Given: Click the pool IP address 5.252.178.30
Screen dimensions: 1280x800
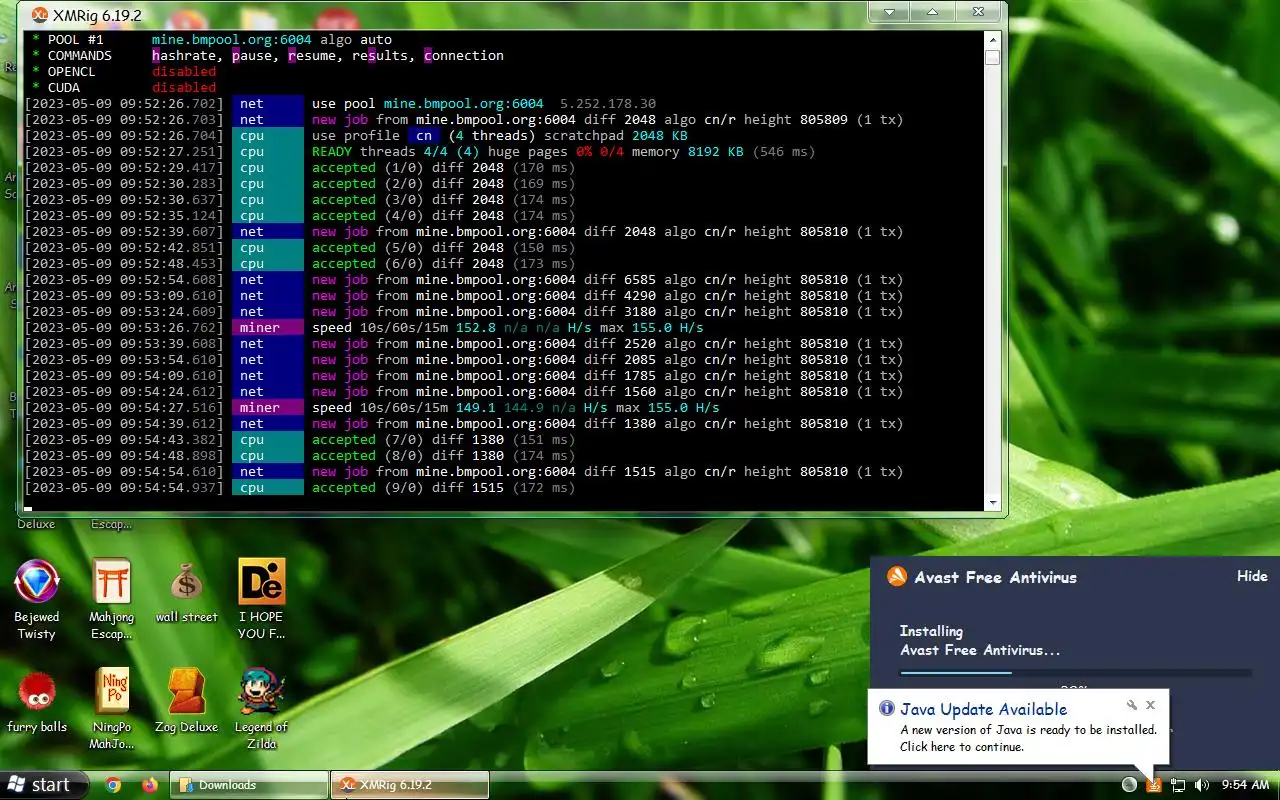Looking at the screenshot, I should 608,104.
